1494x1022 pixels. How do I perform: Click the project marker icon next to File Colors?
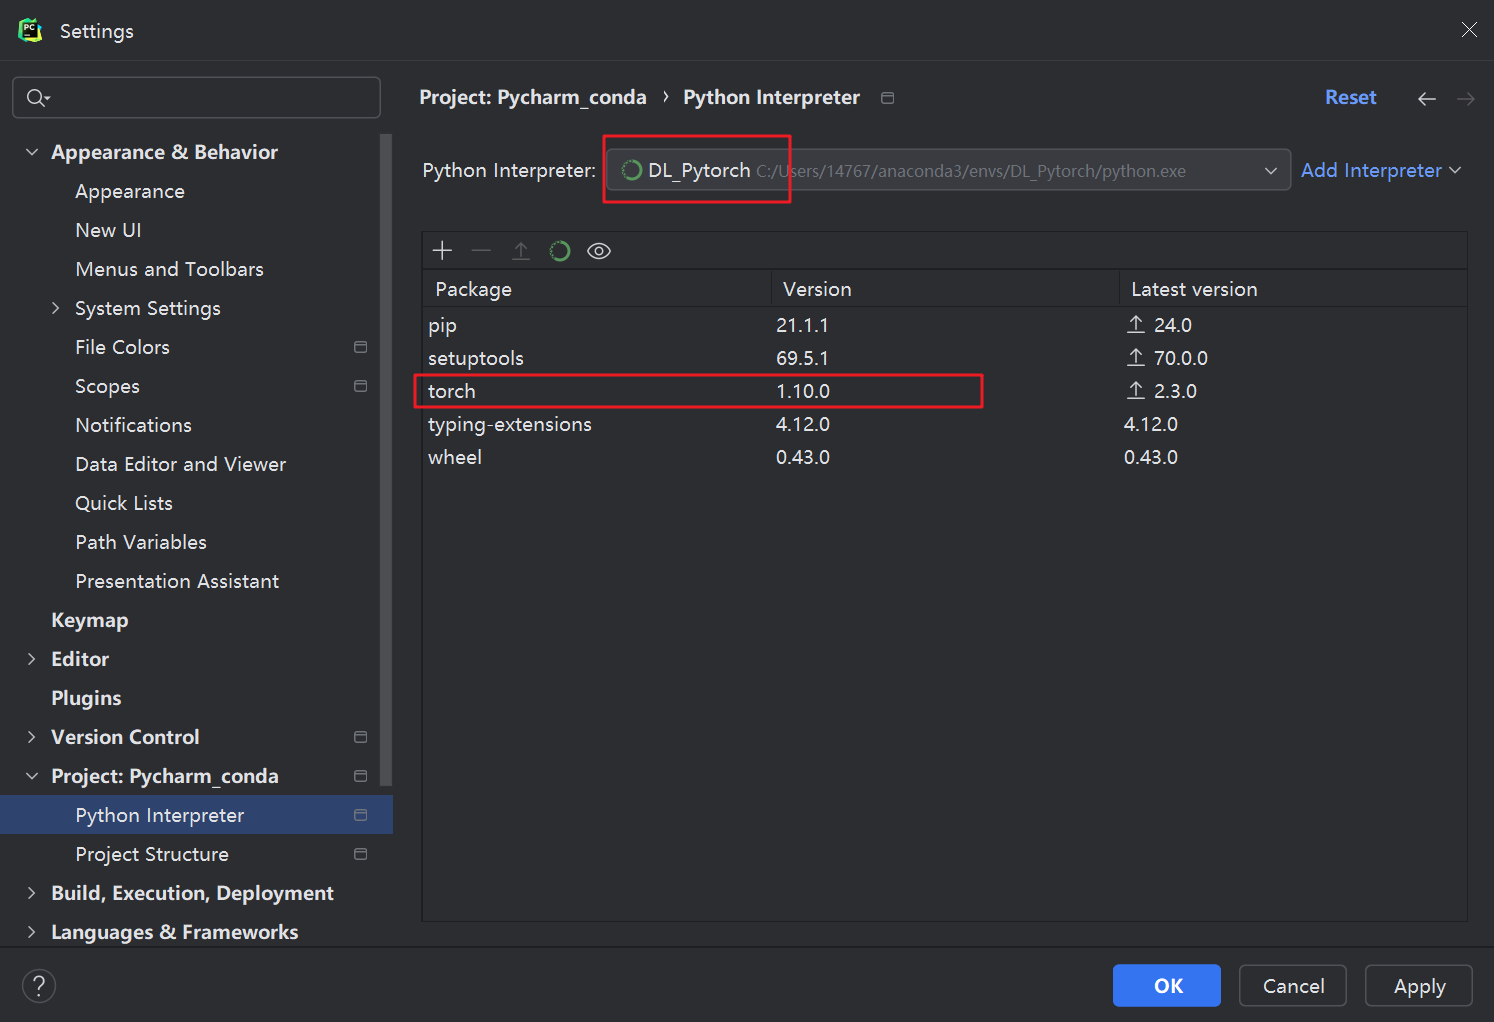[360, 347]
